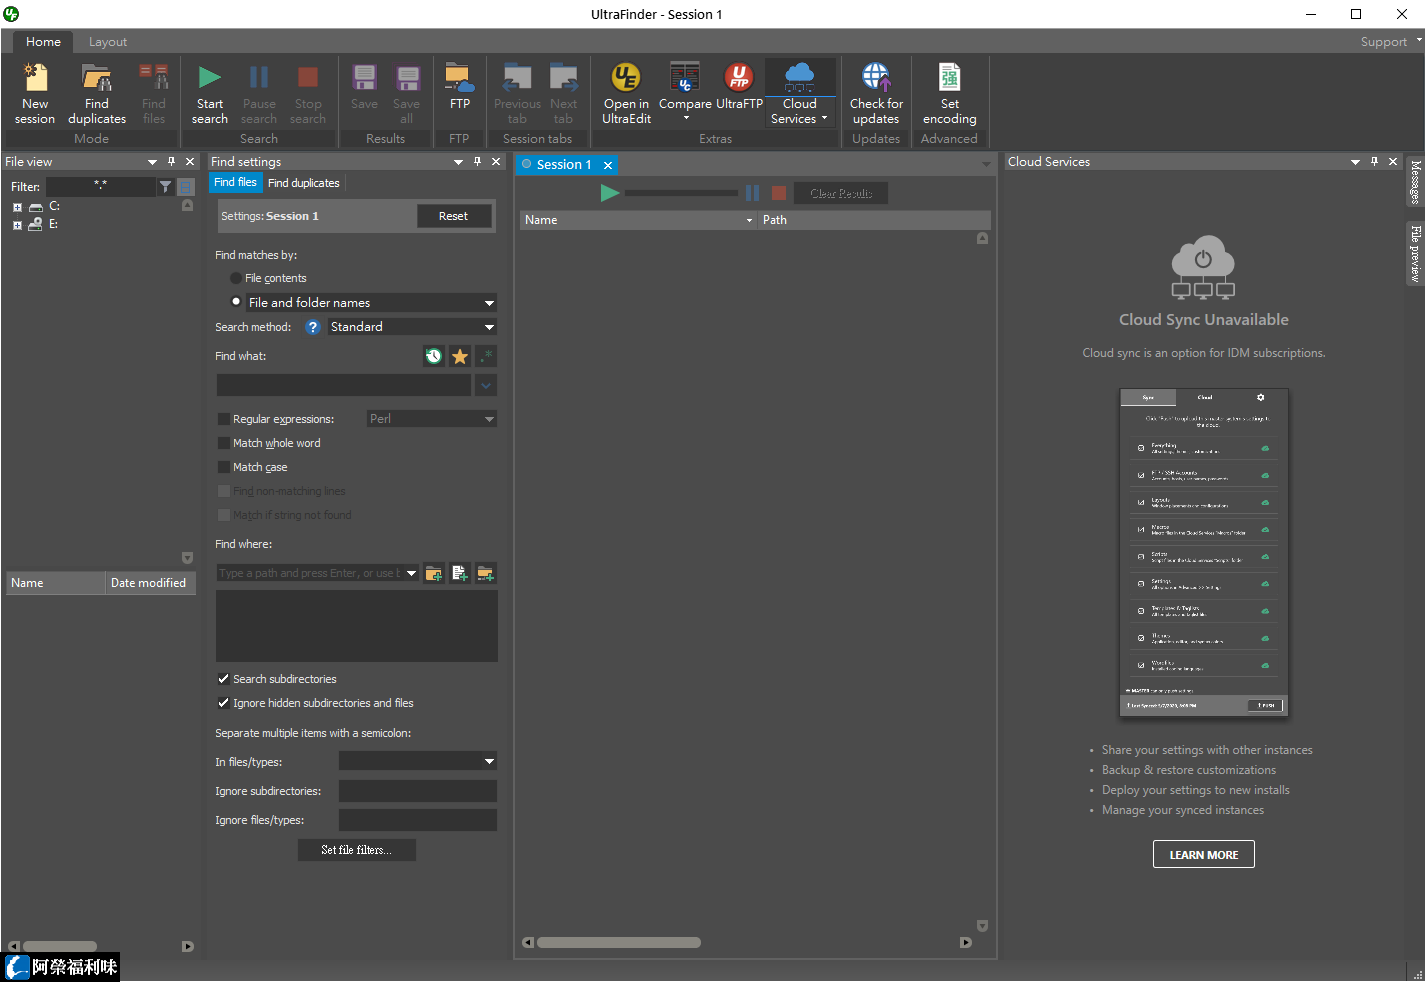1426x982 pixels.
Task: Open the Find what history dropdown arrow
Action: [x=486, y=385]
